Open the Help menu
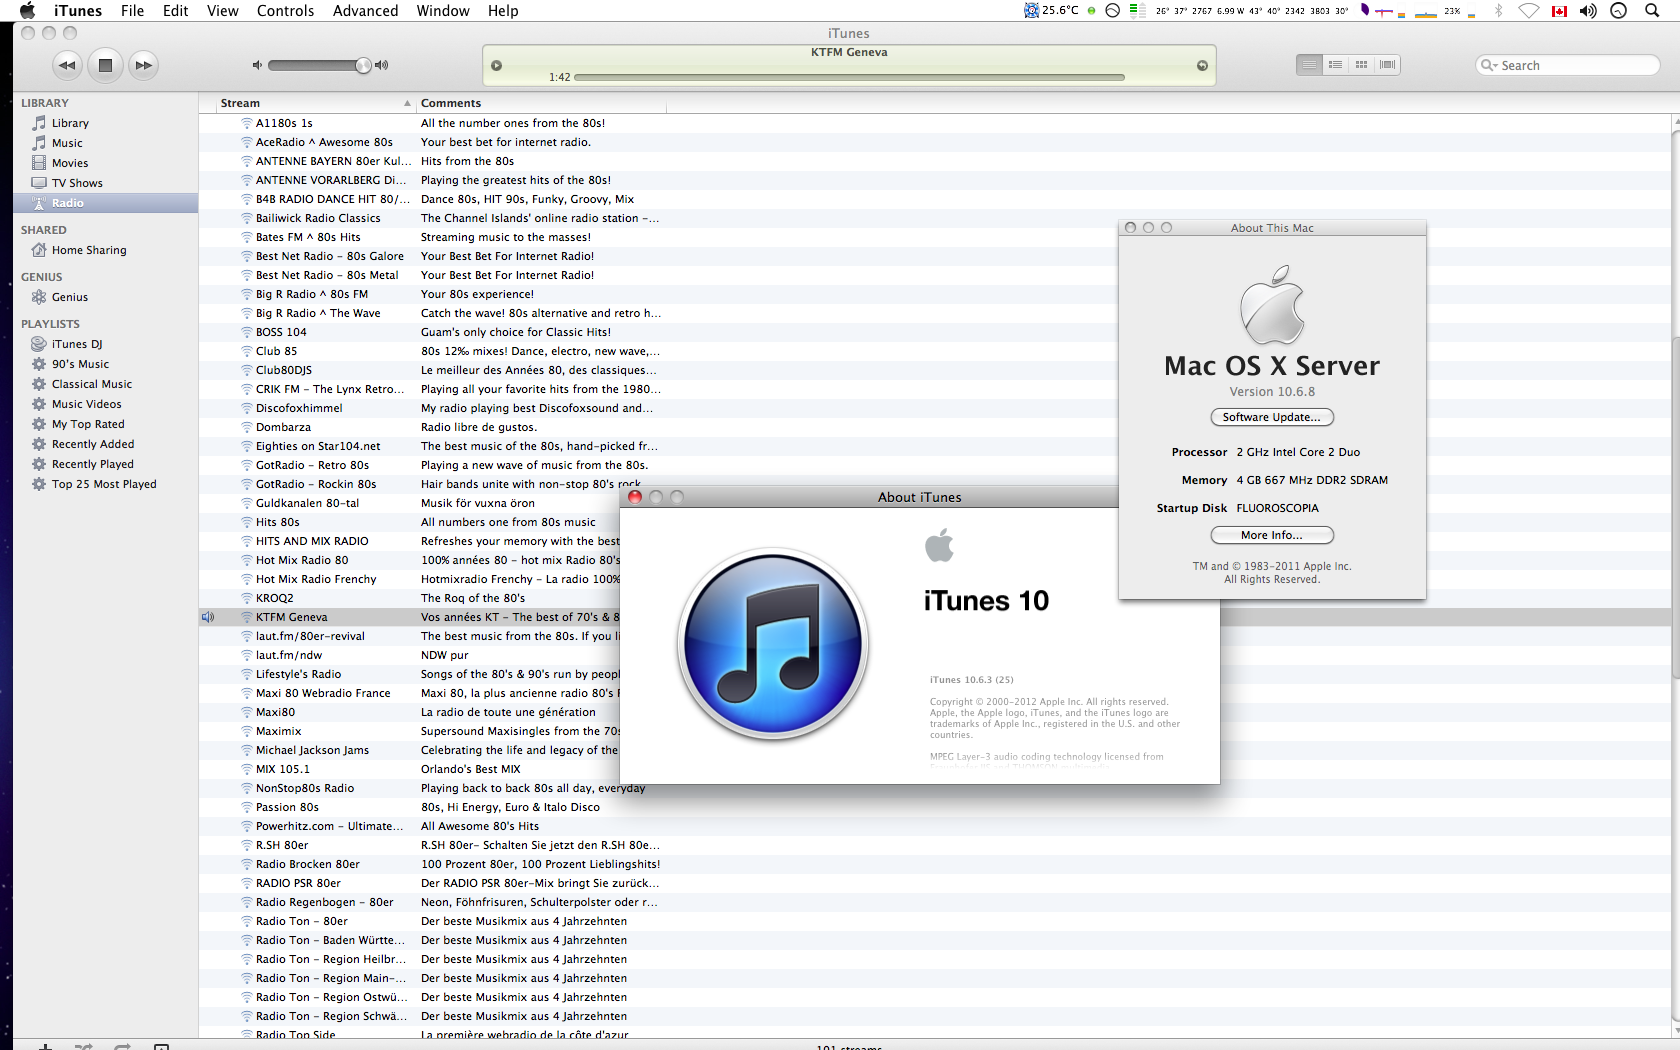The width and height of the screenshot is (1680, 1050). click(x=503, y=11)
